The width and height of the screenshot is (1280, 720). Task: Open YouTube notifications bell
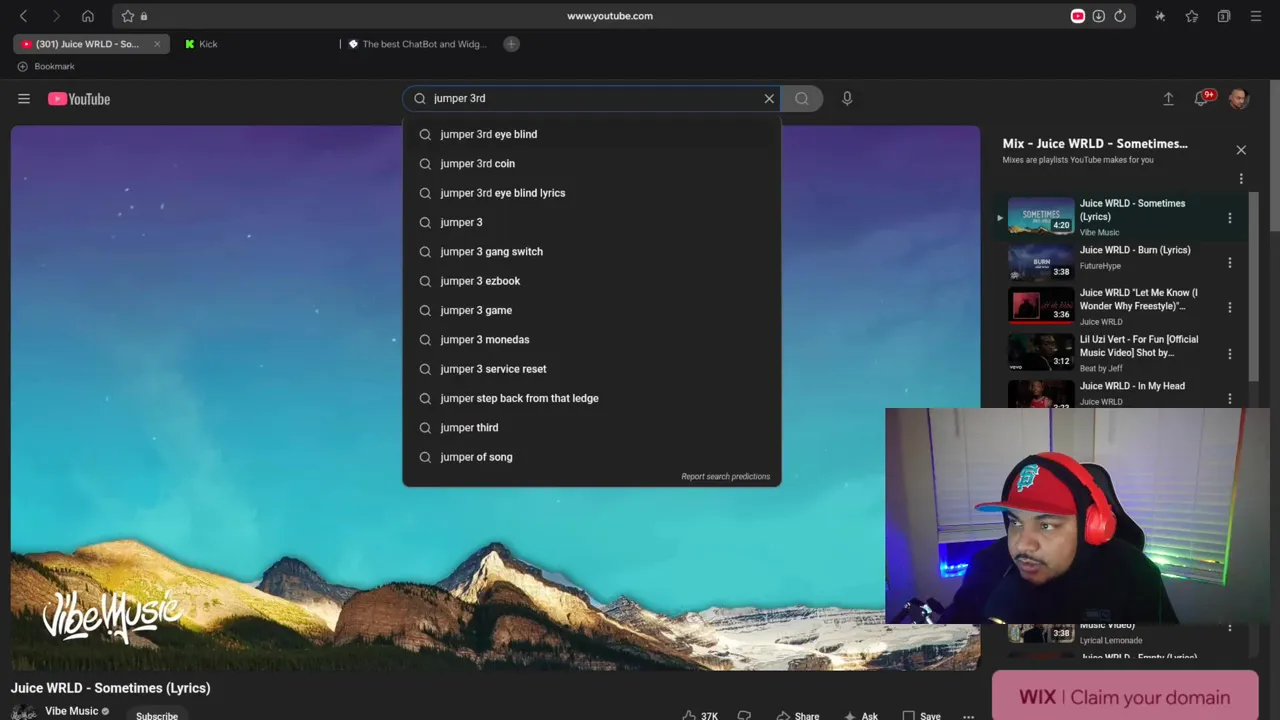click(x=1202, y=98)
